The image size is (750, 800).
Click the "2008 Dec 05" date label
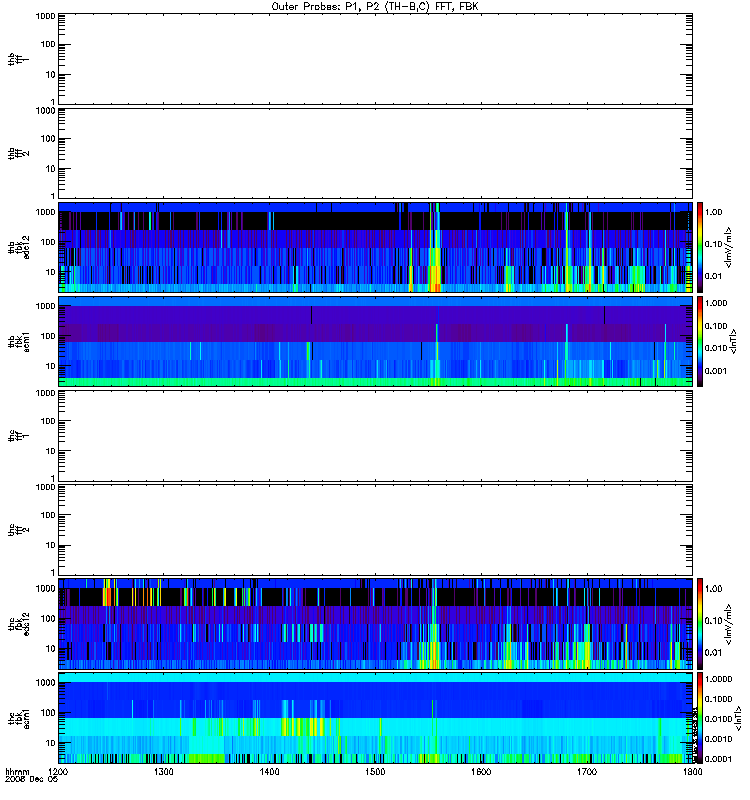coord(31,780)
